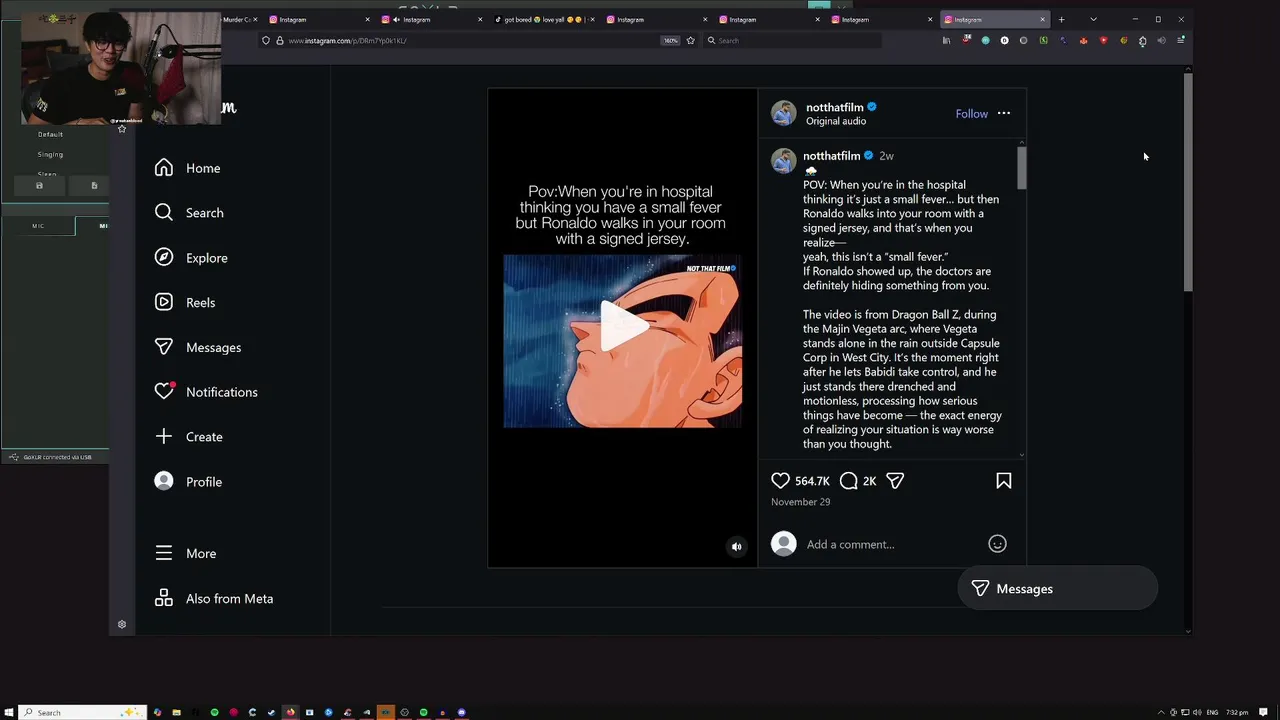Screen dimensions: 1280x720
Task: Play the Vegeta video
Action: pyautogui.click(x=622, y=327)
